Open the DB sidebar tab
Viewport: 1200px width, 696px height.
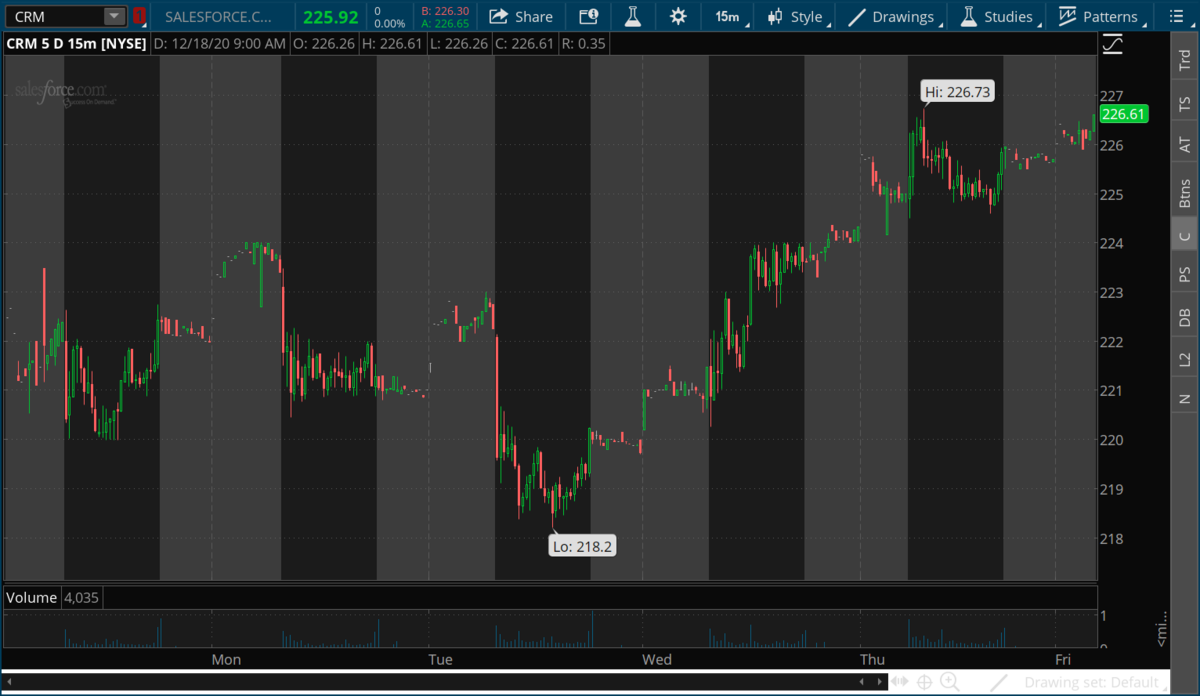click(x=1185, y=317)
